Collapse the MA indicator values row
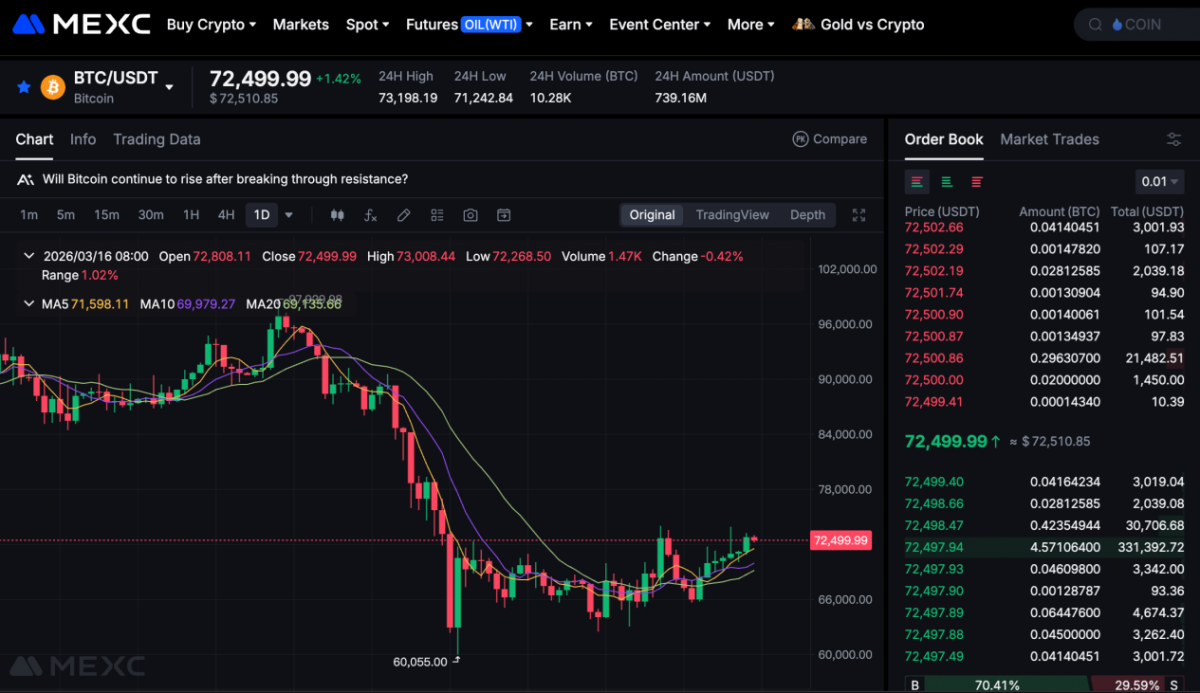The image size is (1200, 693). (x=29, y=303)
